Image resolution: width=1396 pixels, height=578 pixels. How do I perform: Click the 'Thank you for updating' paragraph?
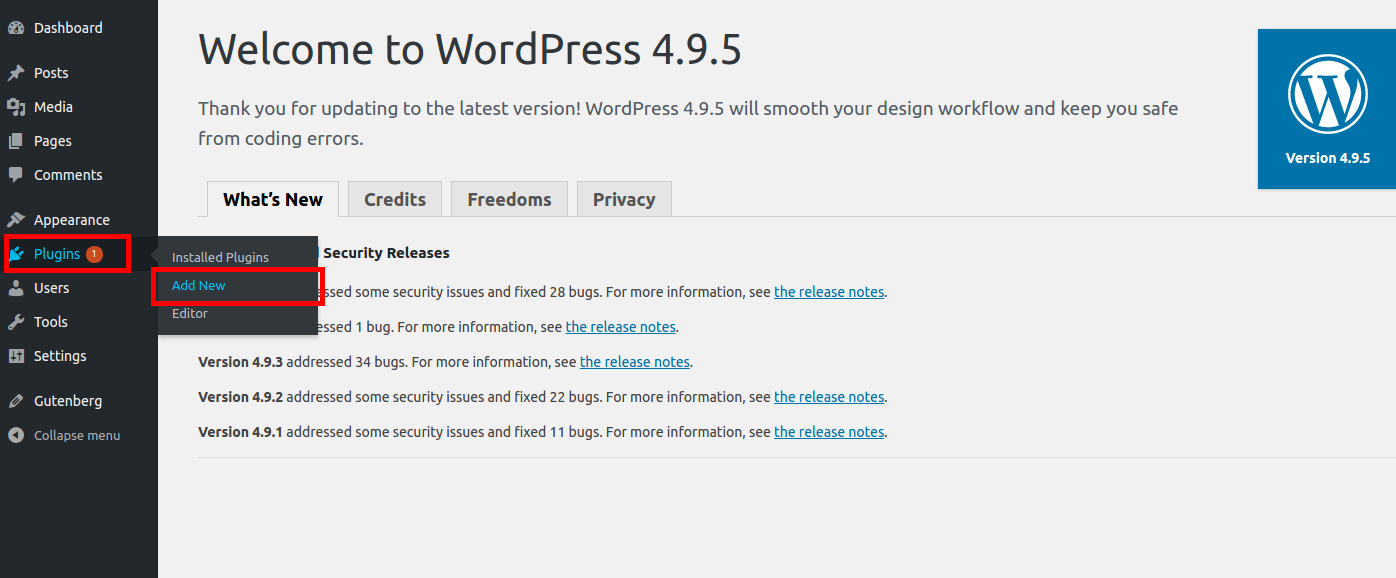688,123
